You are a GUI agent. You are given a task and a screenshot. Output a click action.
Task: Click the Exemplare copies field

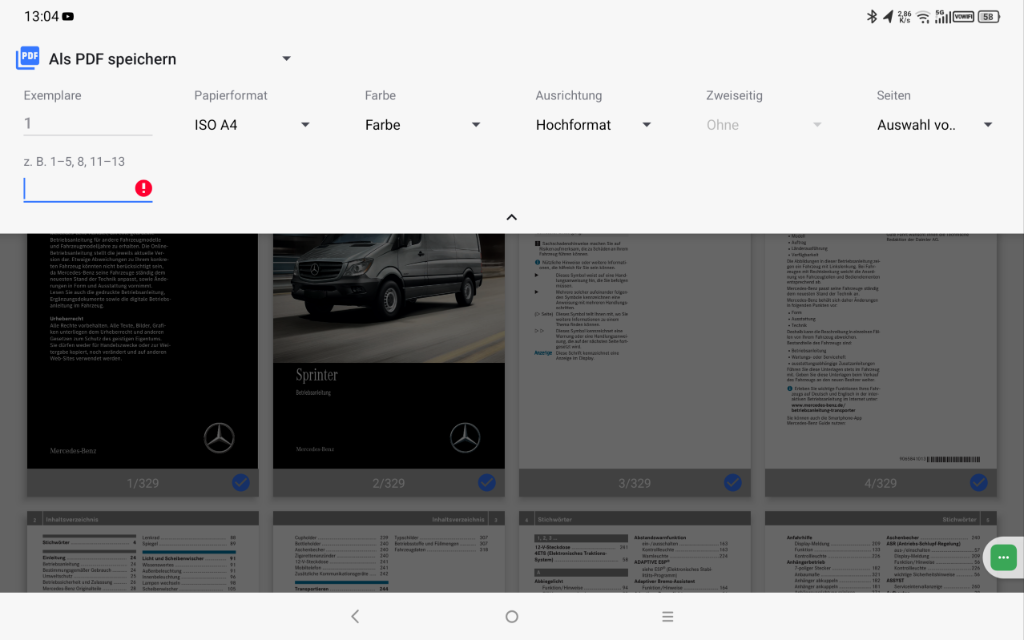88,124
